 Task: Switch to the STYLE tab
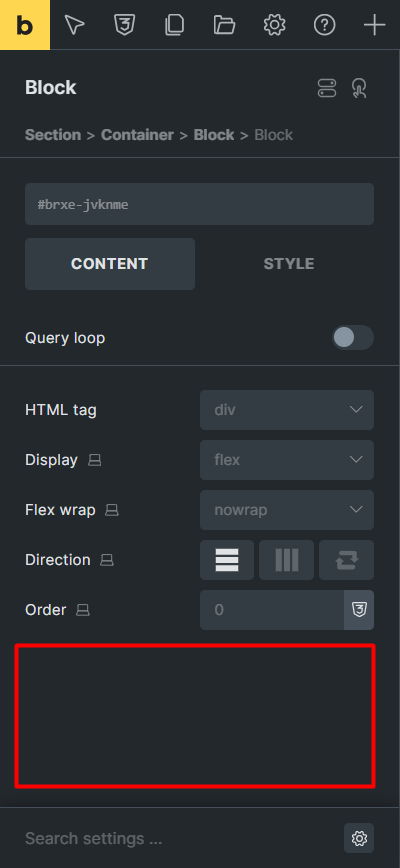pos(289,264)
